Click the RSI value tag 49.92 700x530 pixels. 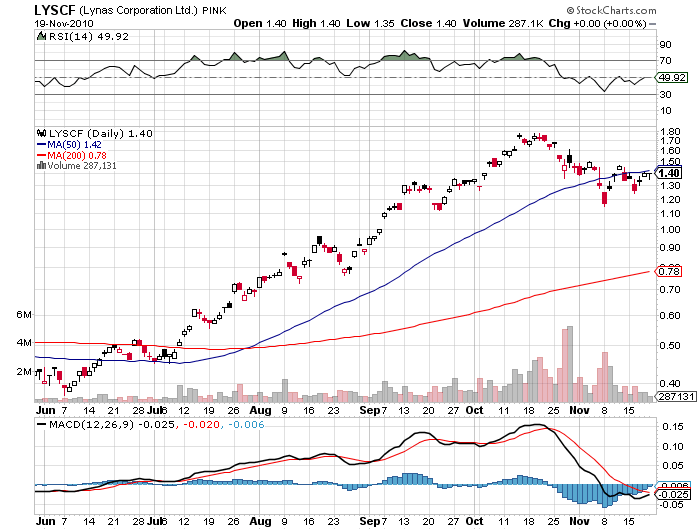click(672, 77)
